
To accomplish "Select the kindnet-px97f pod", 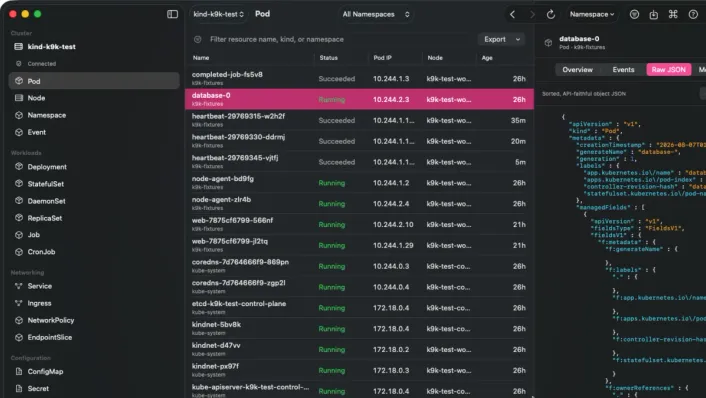I will tap(359, 371).
